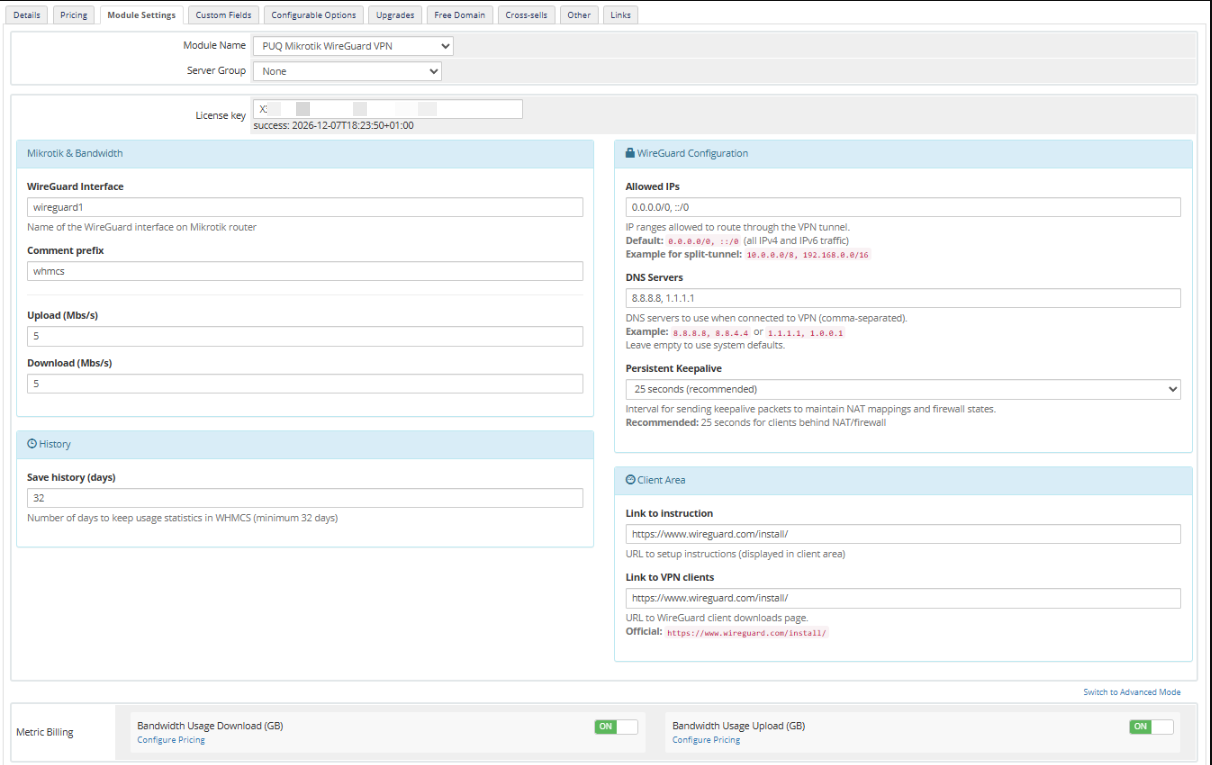
Task: Switch to the Pricing tab
Action: pyautogui.click(x=73, y=15)
